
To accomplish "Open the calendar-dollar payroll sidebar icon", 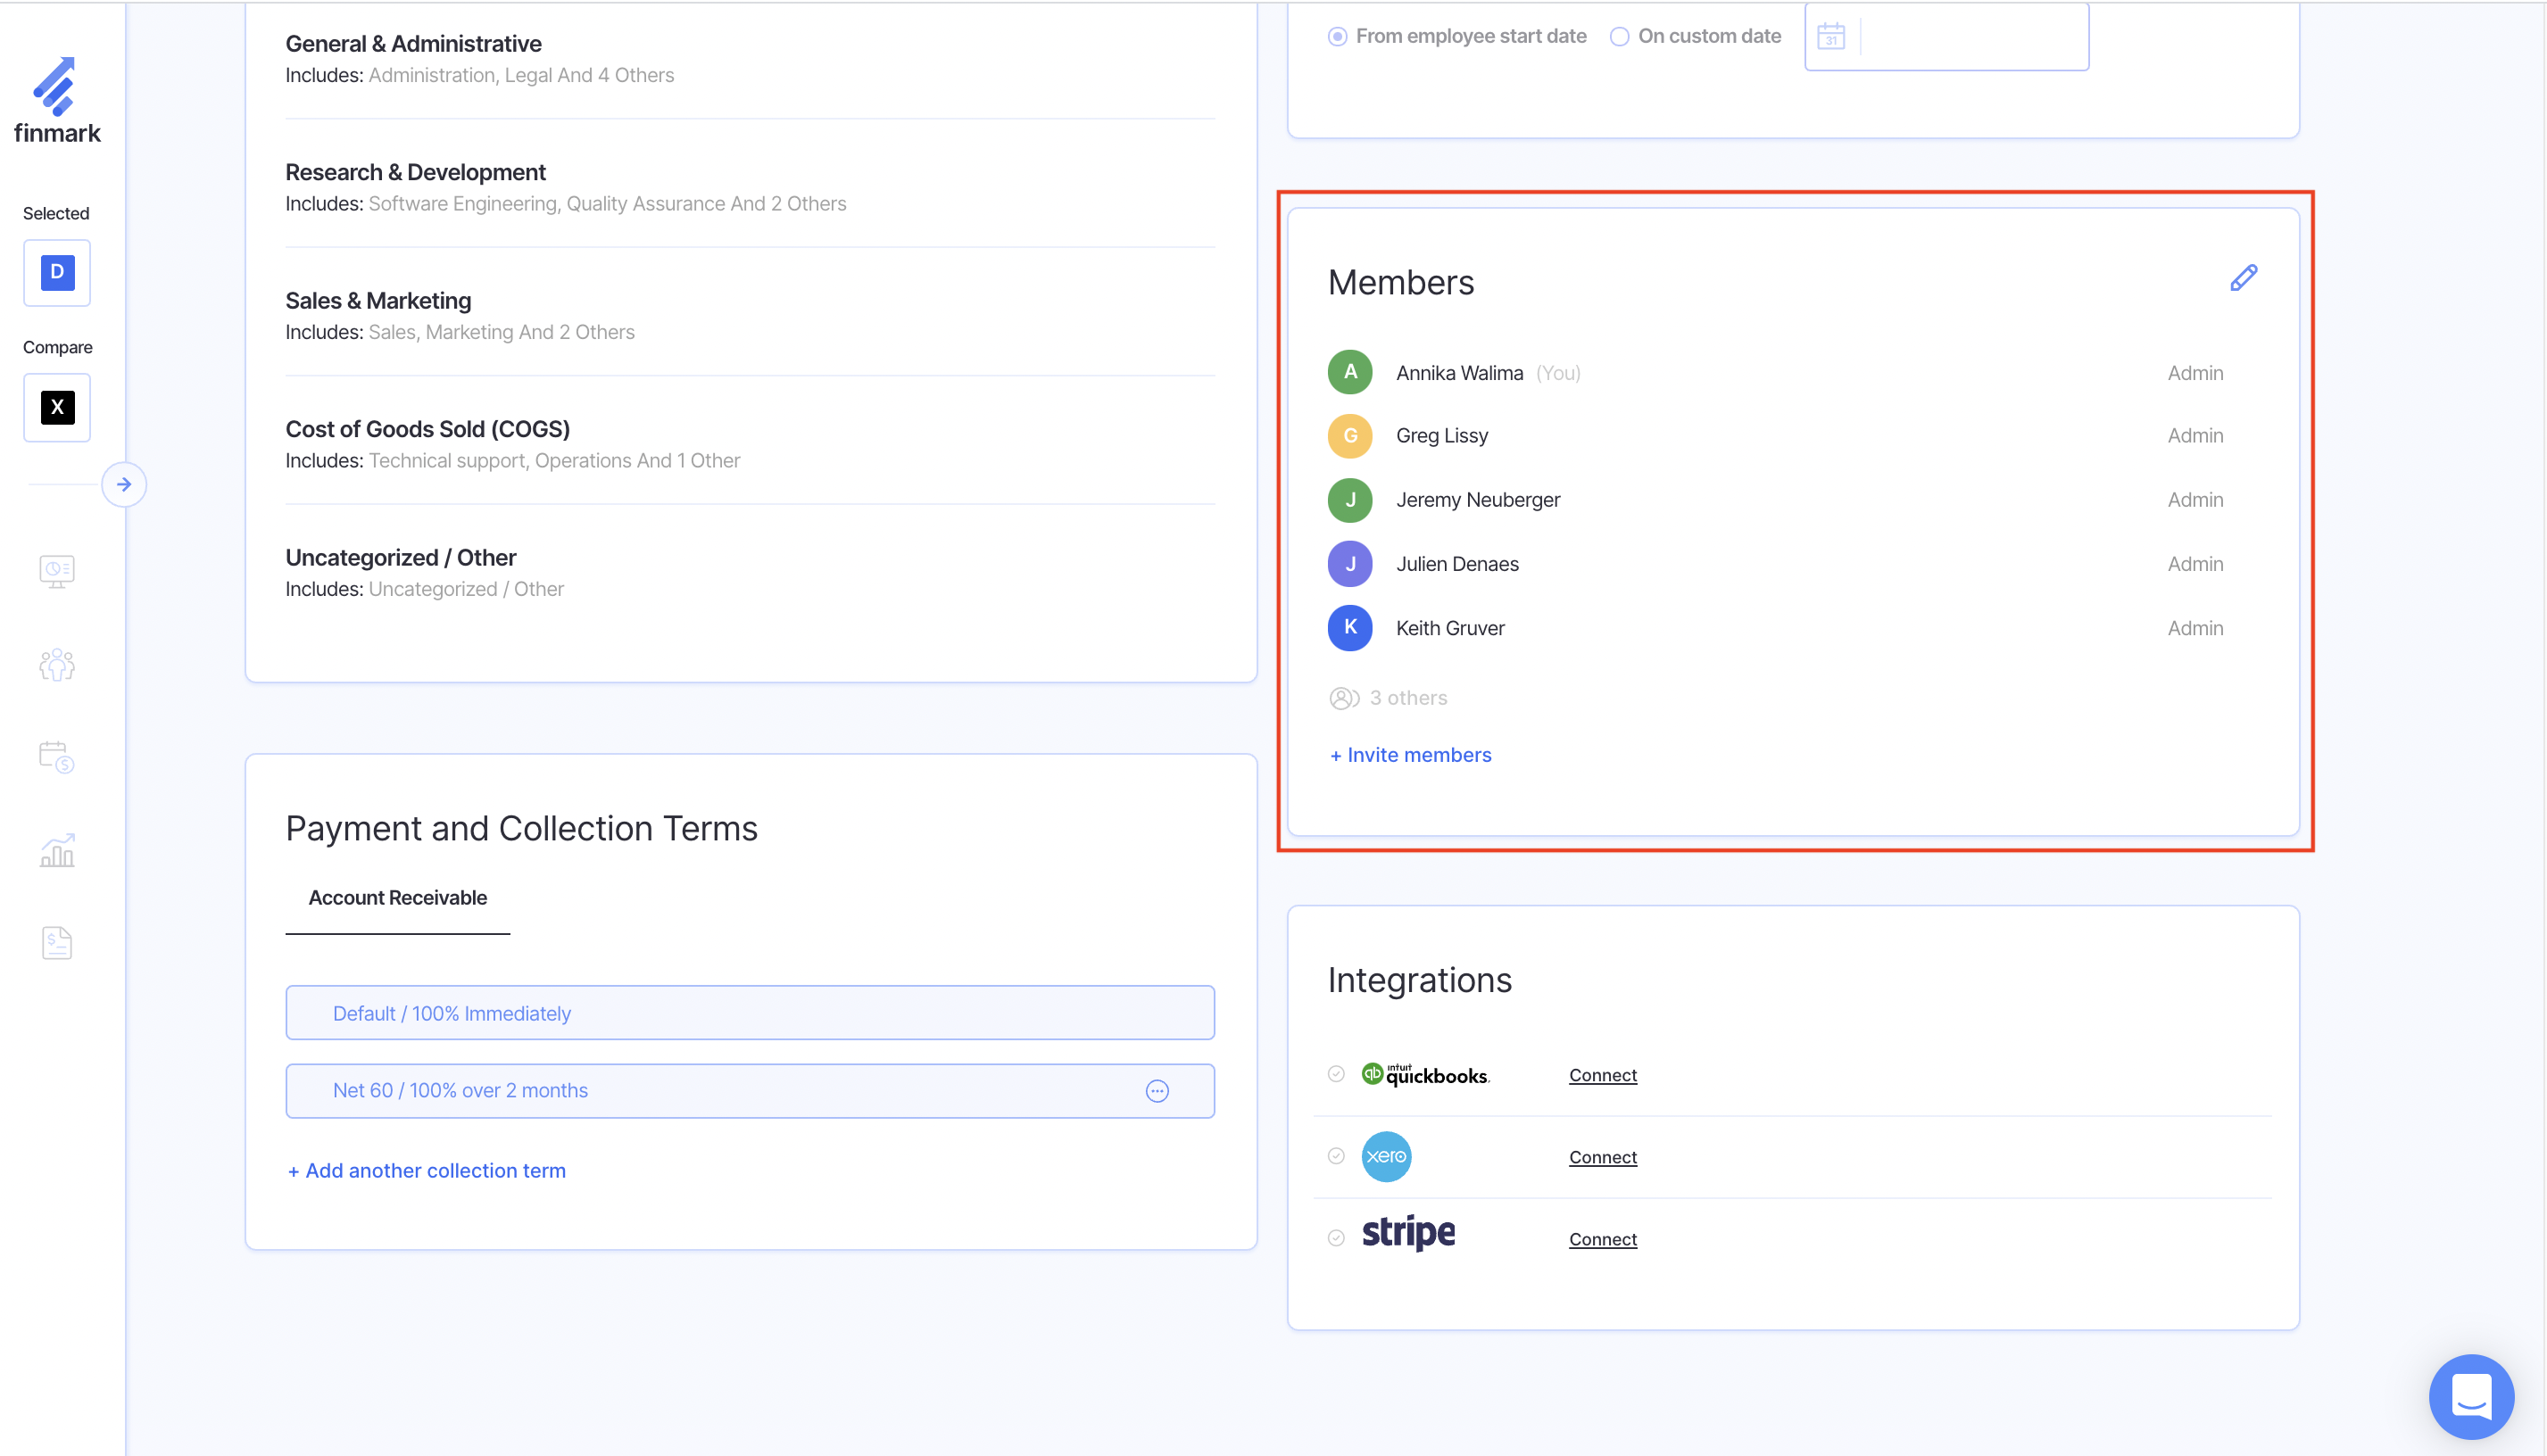I will point(57,757).
